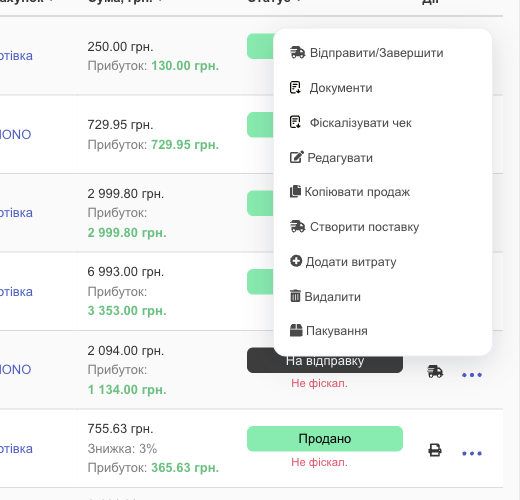Open the three-dots menu in the 2 094.00 row
Screen dimensions: 520x500
472,375
